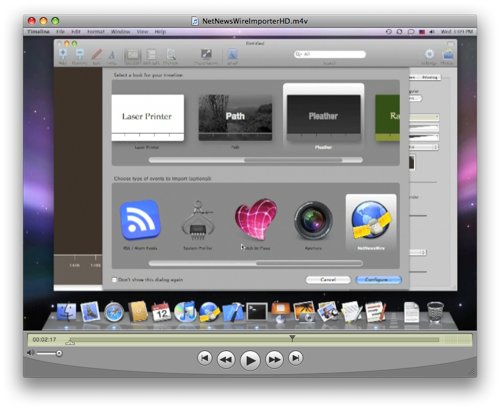Image resolution: width=500 pixels, height=409 pixels.
Task: Open Address Book icon in the dock
Action: [138, 312]
